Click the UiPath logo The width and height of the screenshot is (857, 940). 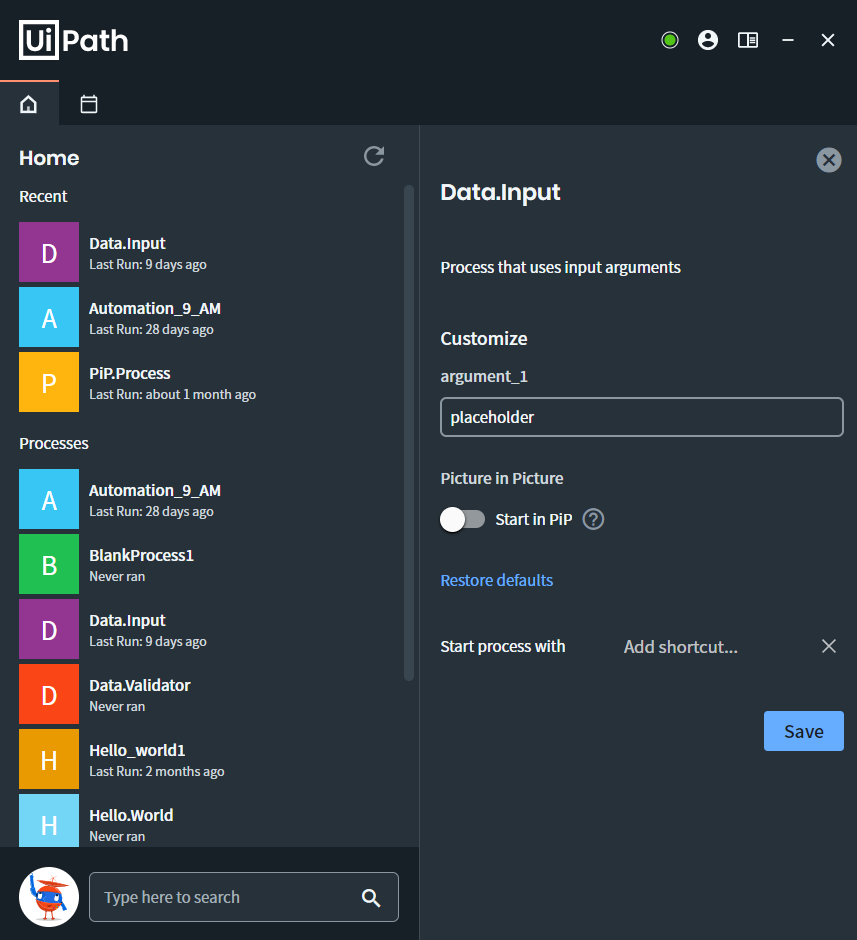point(74,40)
